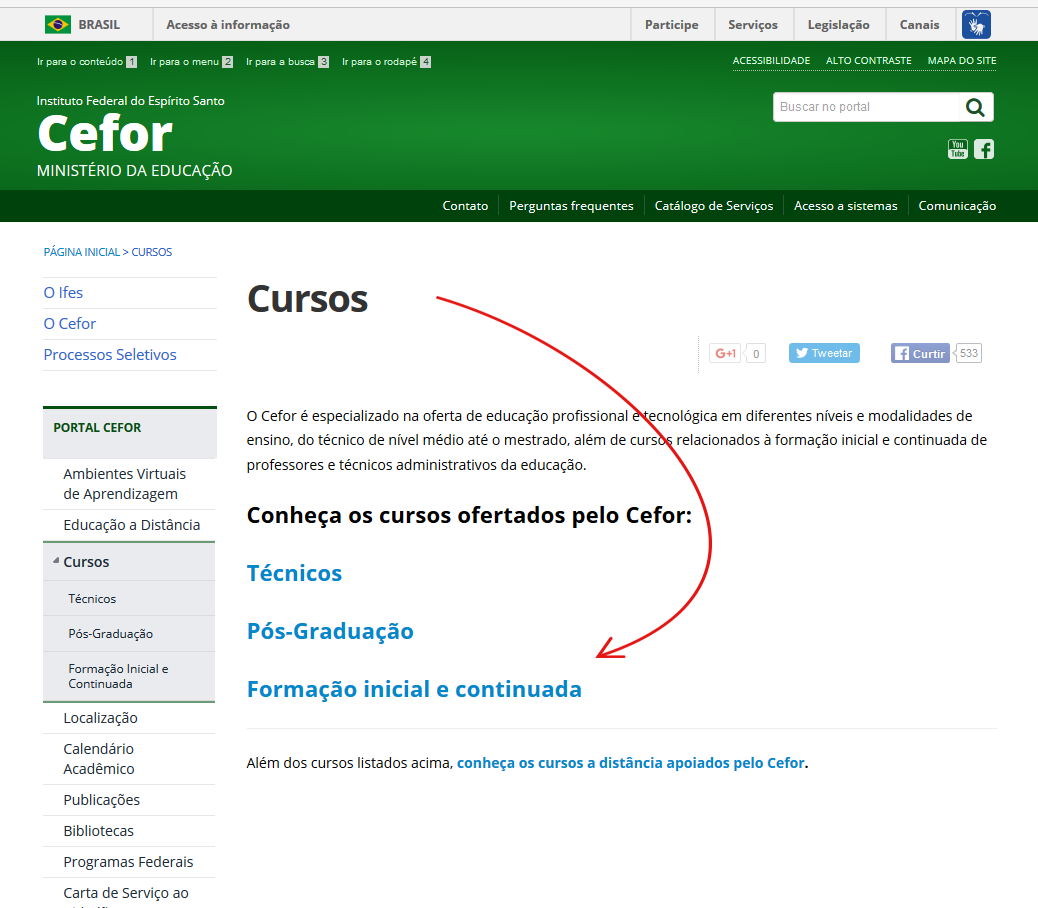Click the PORTAL CEFOR sidebar header

click(x=97, y=428)
